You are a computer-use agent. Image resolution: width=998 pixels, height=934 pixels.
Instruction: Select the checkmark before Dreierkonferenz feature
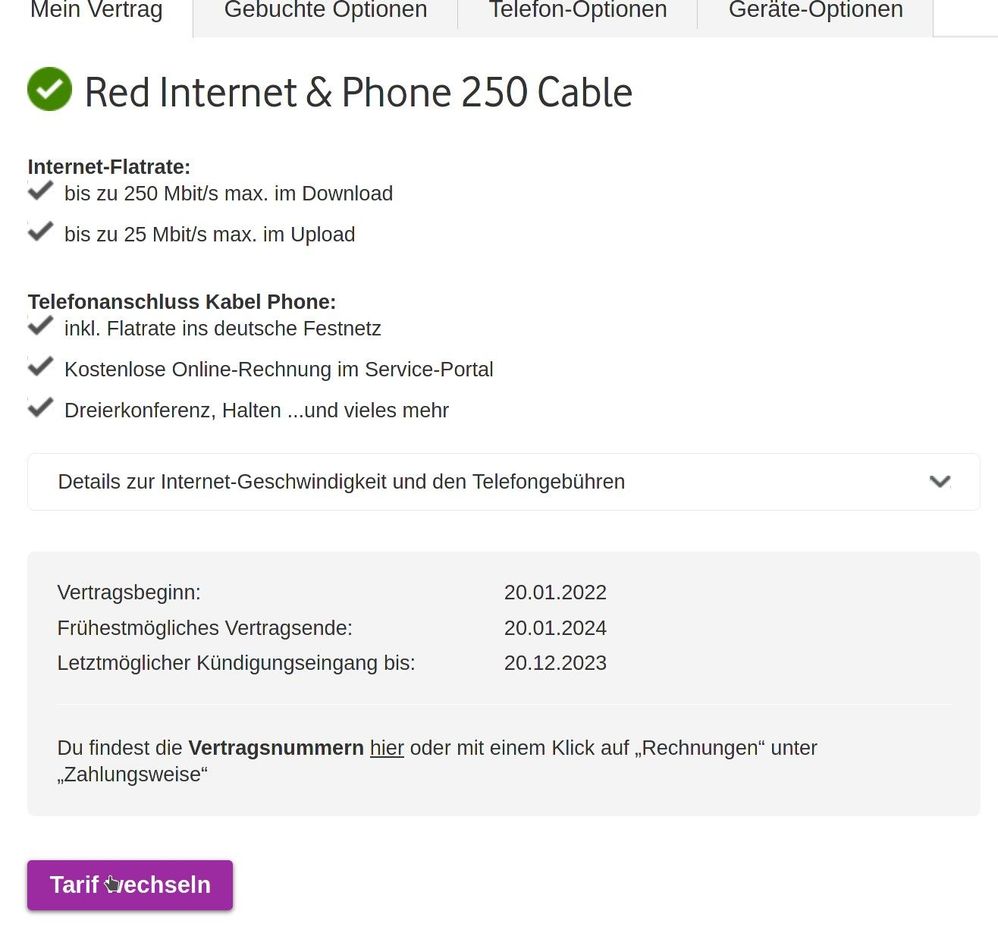tap(40, 406)
